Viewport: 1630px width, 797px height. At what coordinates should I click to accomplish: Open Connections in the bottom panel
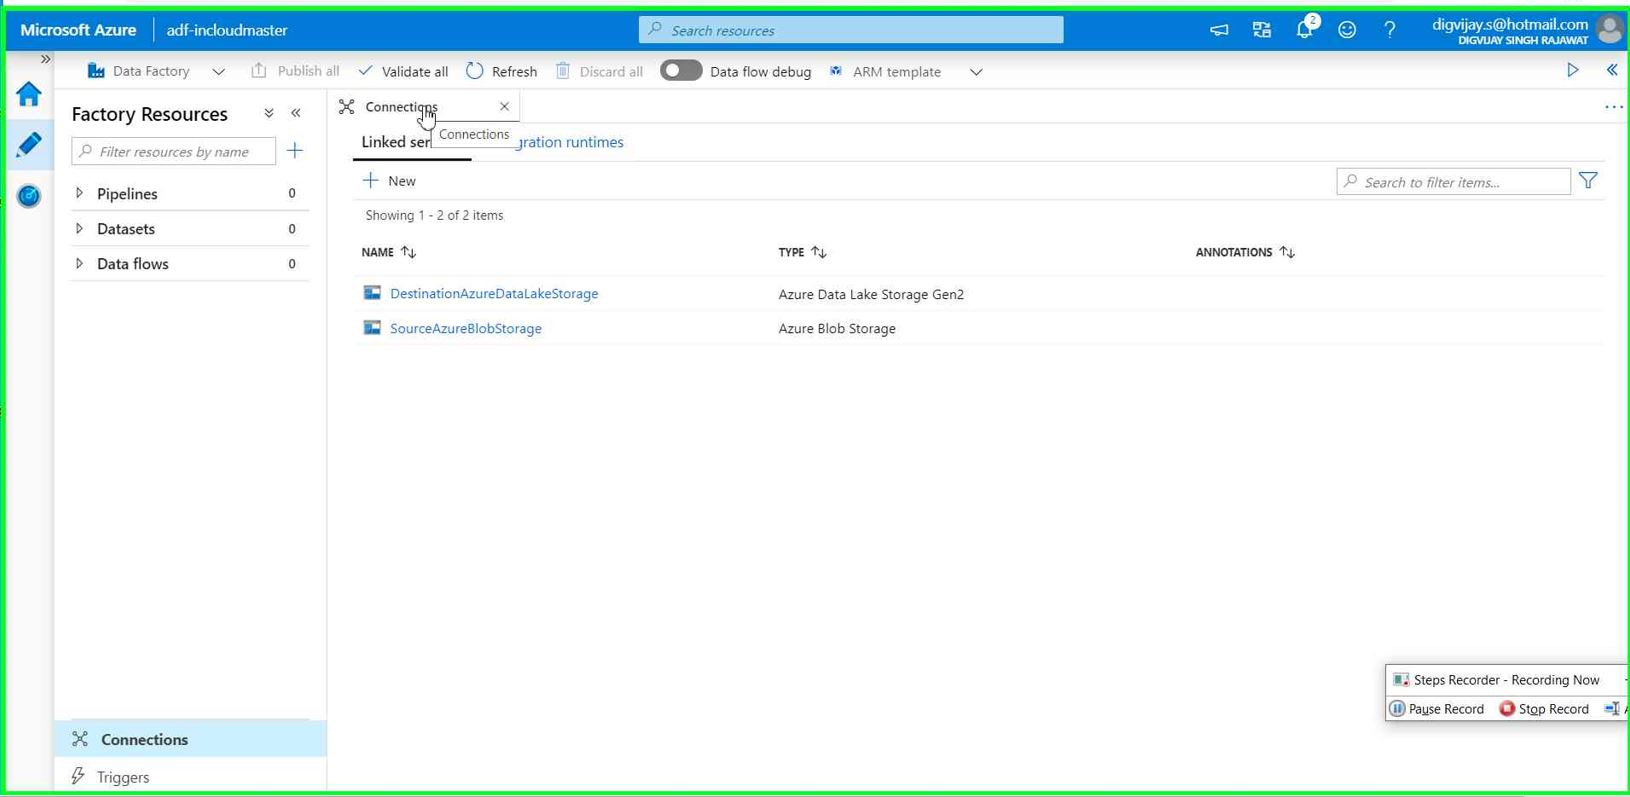190,739
